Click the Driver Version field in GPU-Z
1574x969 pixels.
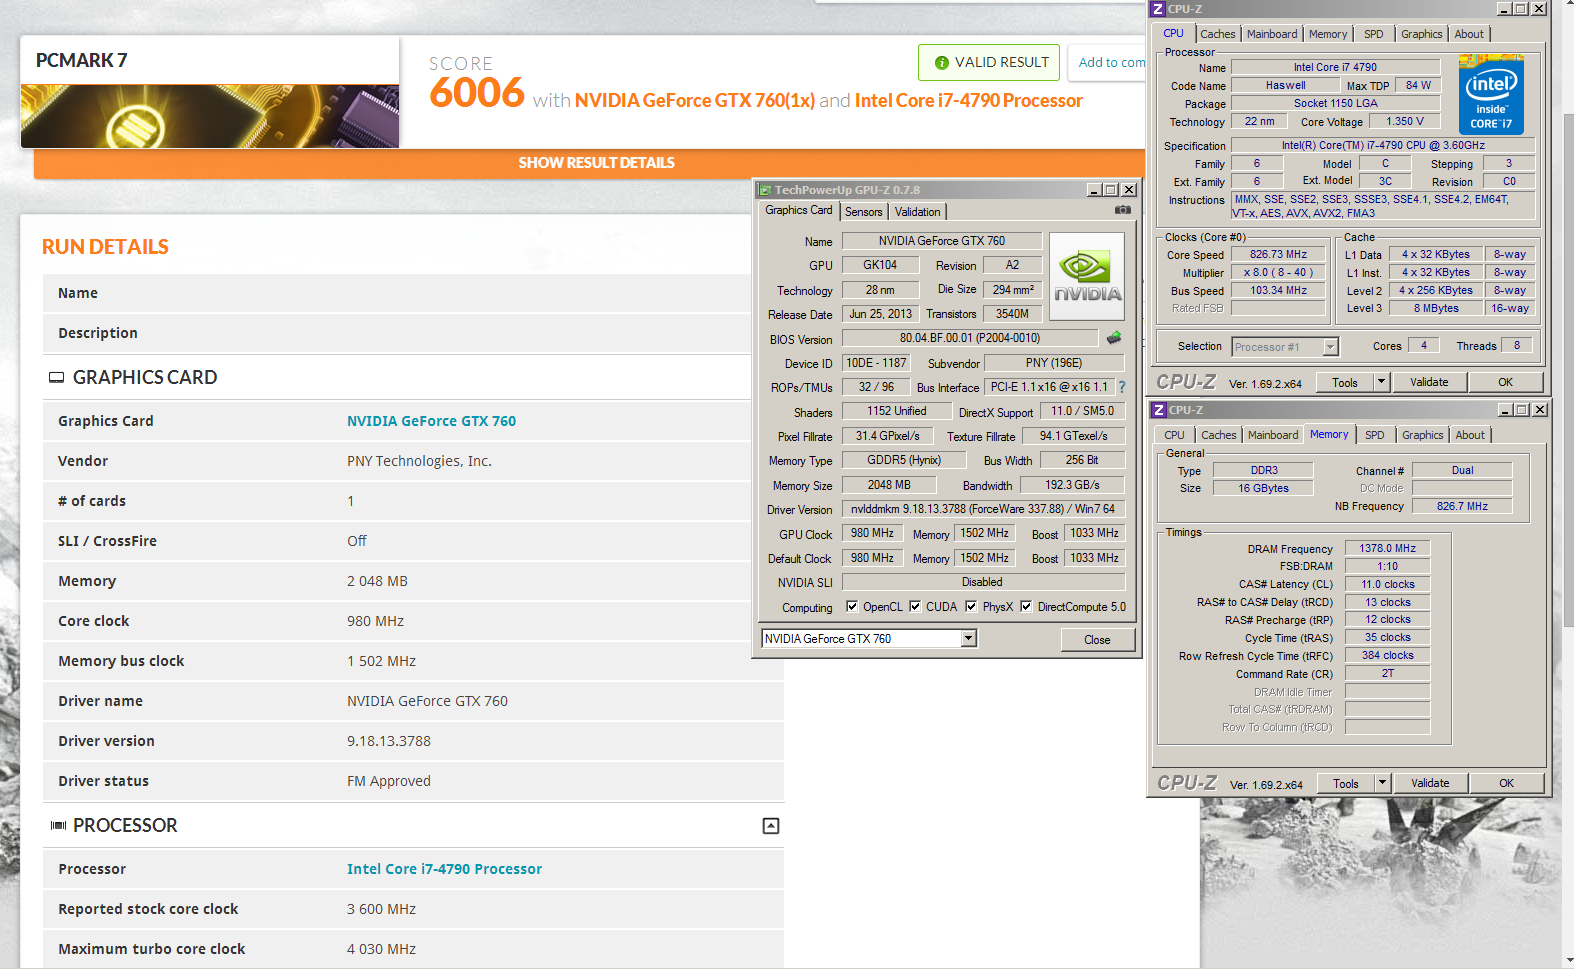[983, 509]
